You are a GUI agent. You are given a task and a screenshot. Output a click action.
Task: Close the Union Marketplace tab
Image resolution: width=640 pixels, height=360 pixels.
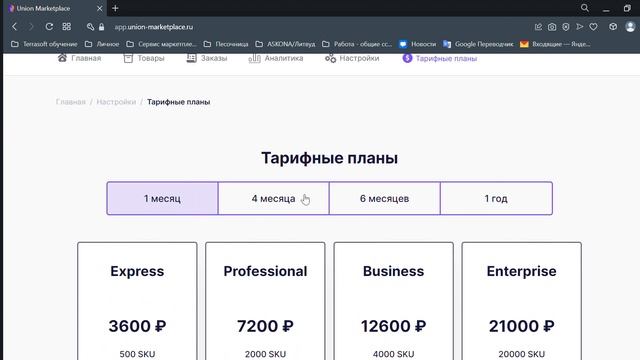99,8
